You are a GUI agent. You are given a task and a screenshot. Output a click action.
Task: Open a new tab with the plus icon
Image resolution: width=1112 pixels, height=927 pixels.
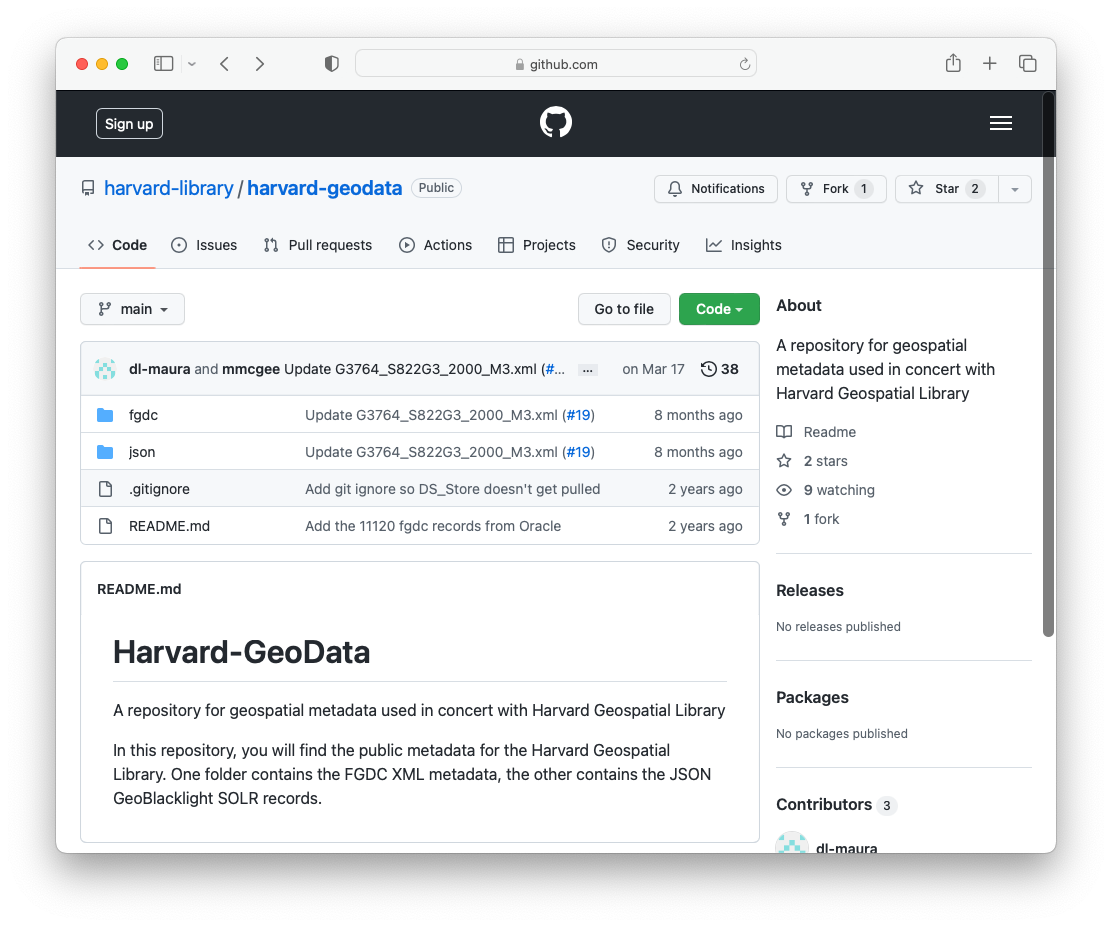pyautogui.click(x=989, y=64)
